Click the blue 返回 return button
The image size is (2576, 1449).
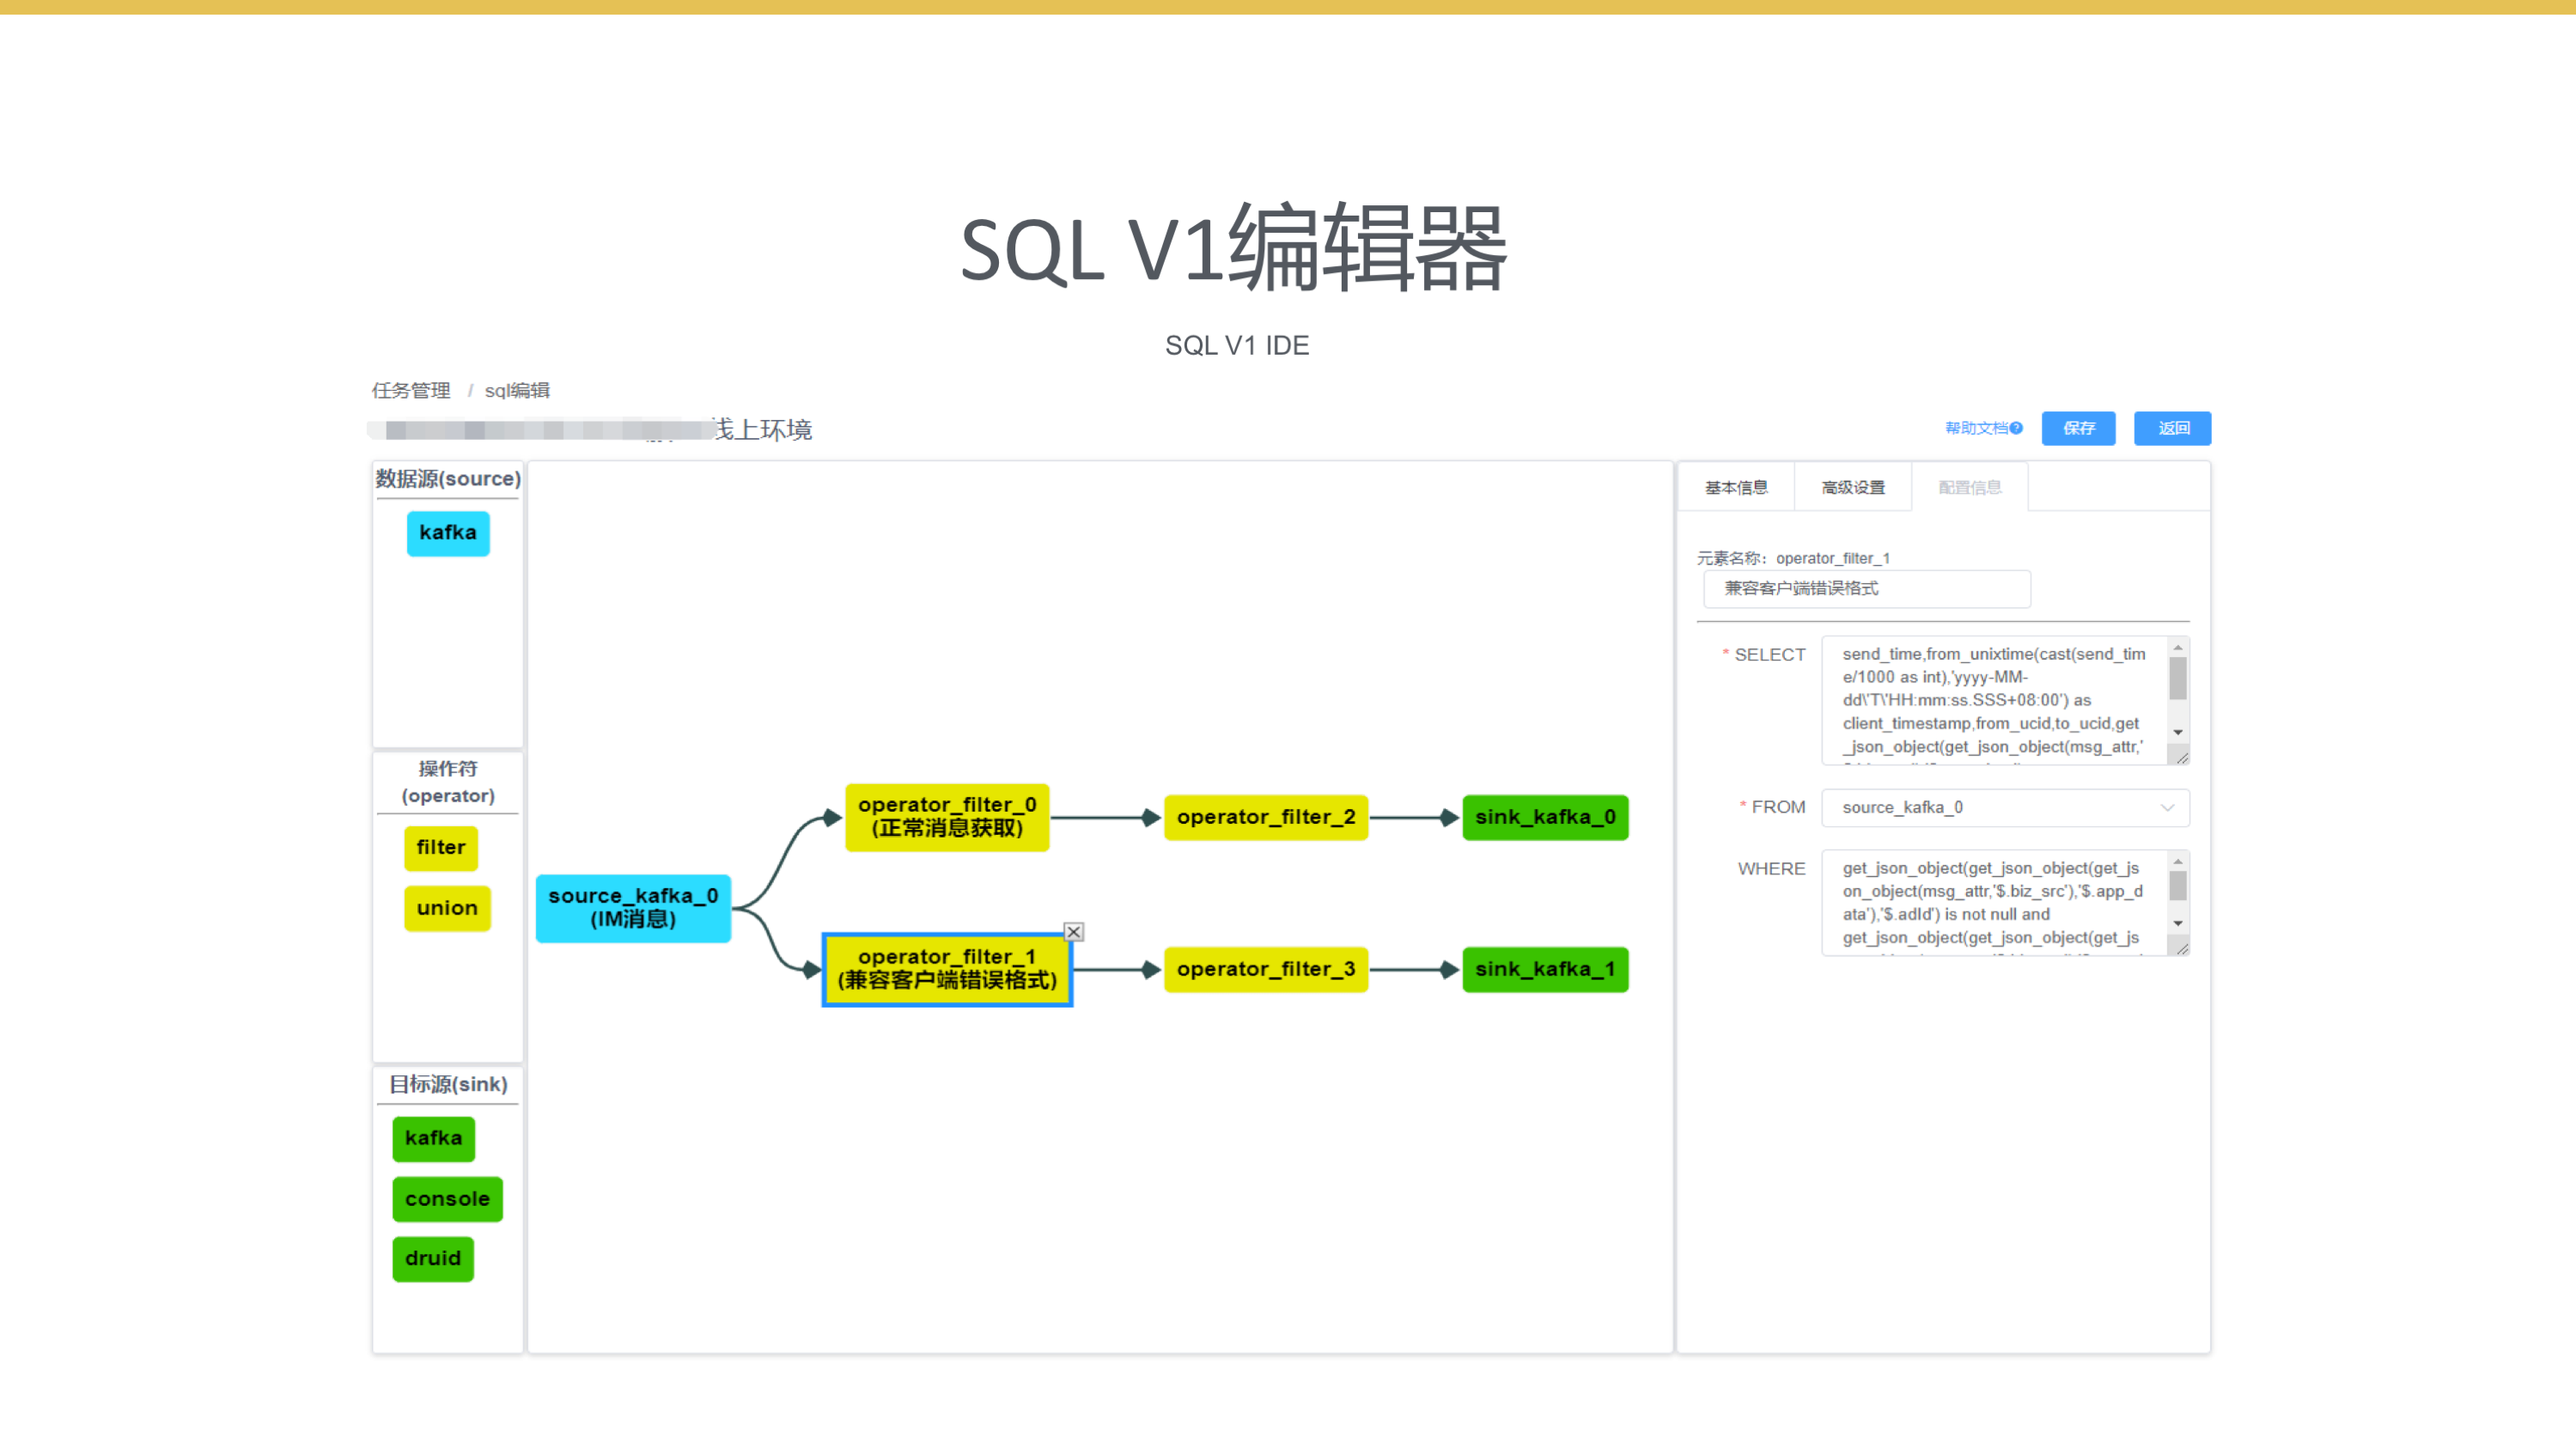pos(2172,428)
